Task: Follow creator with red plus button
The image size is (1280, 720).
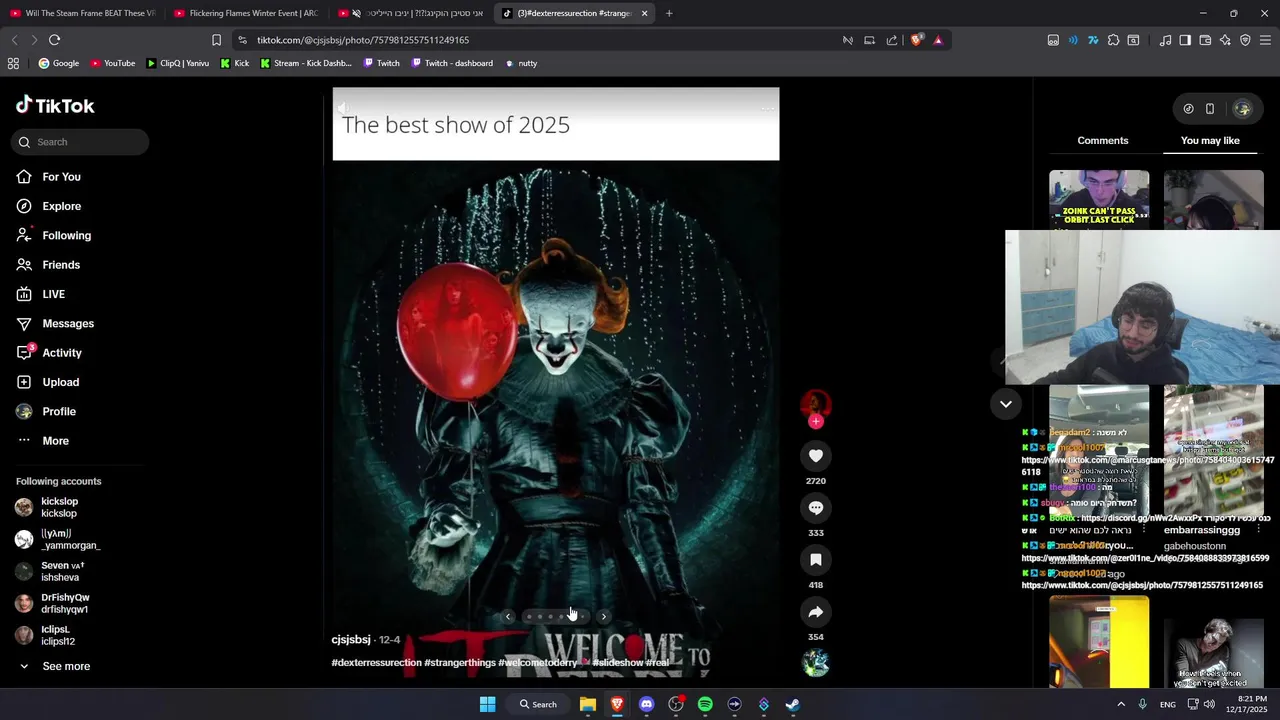Action: (x=816, y=422)
